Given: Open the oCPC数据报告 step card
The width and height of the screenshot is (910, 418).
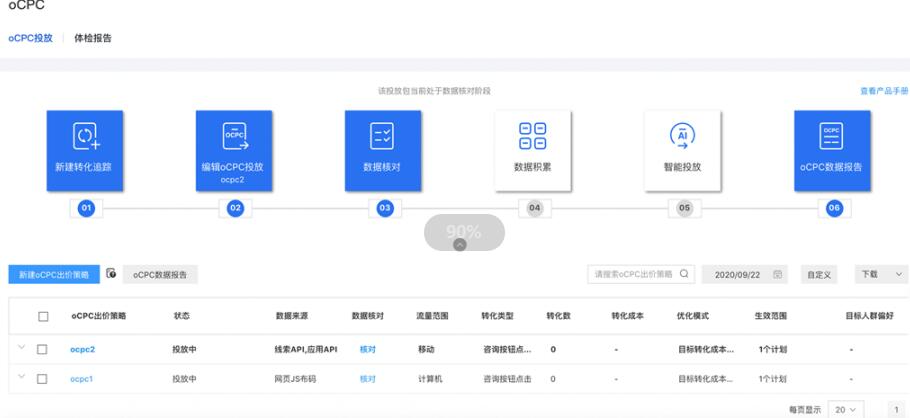Looking at the screenshot, I should [831, 150].
